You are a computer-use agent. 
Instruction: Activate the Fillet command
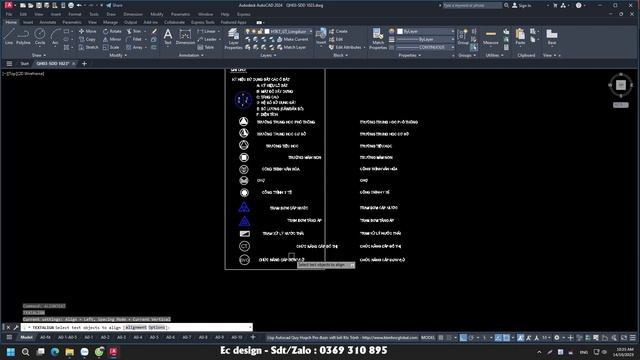coord(134,39)
